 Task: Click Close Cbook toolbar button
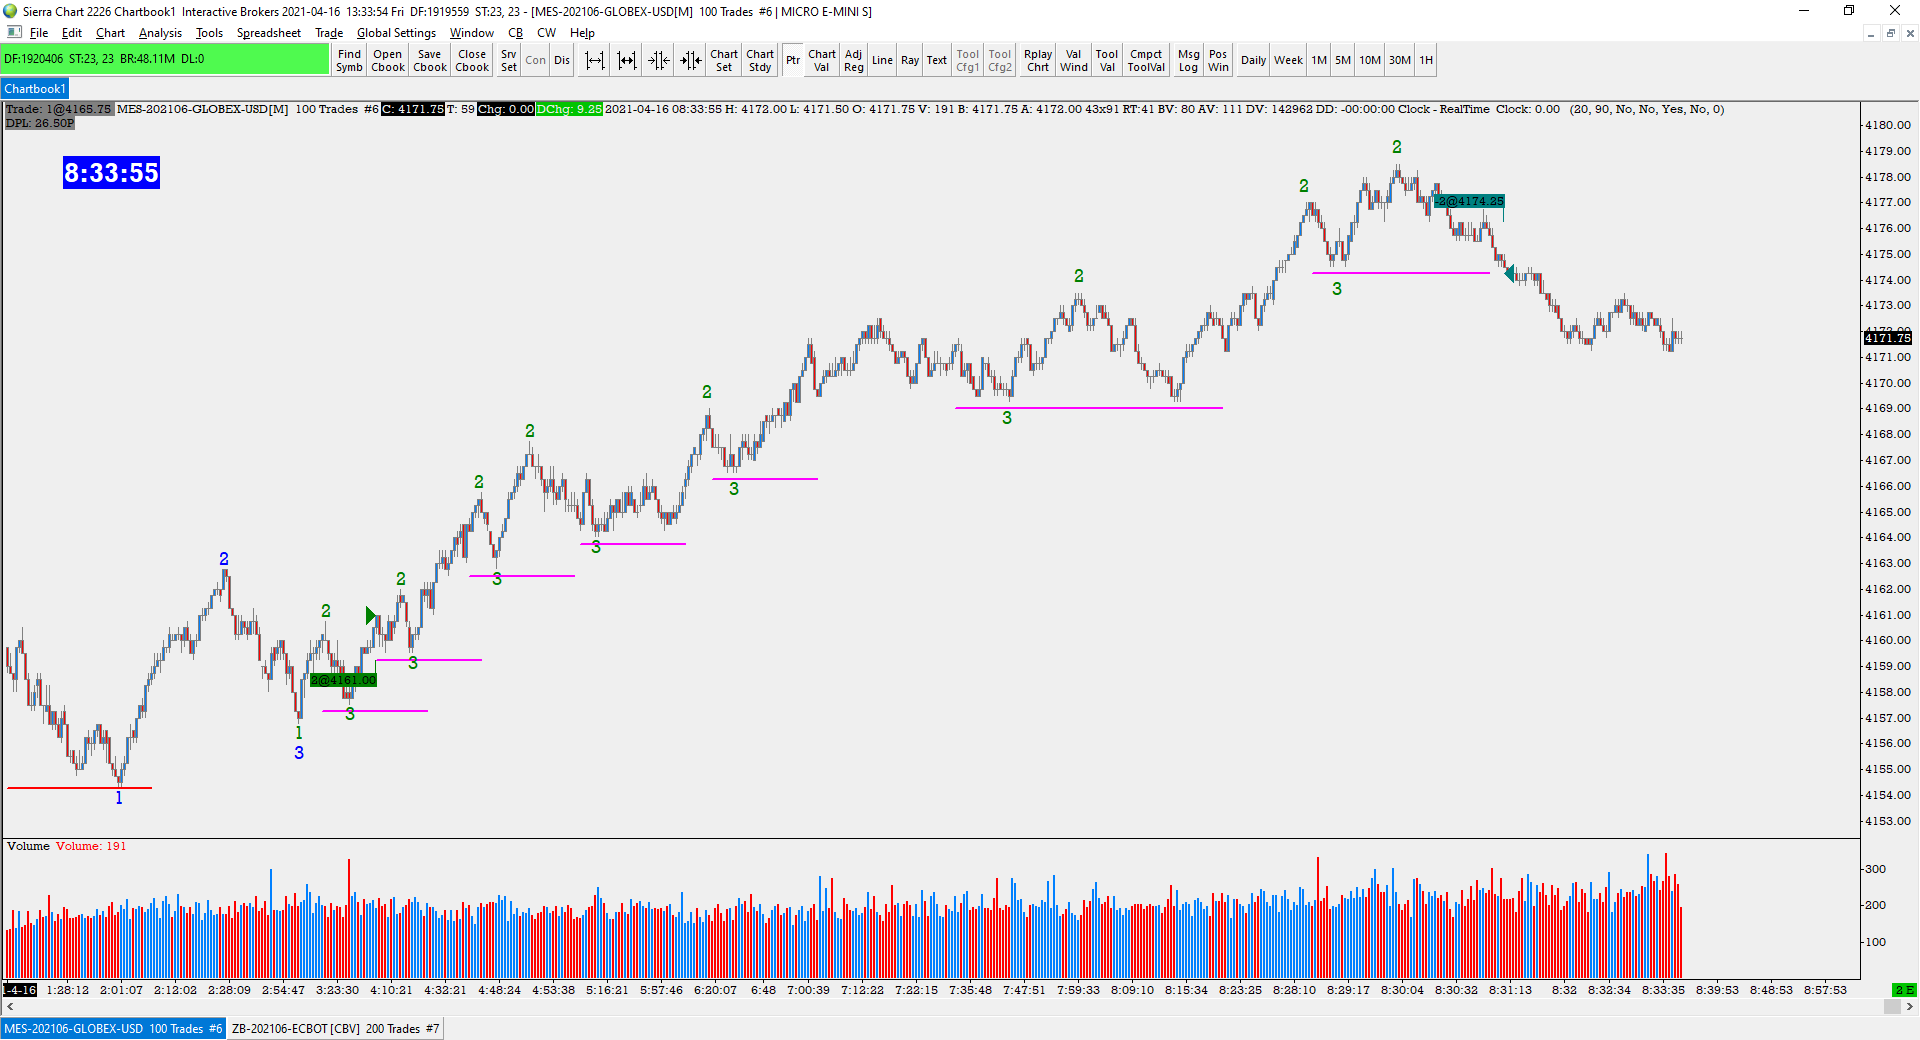coord(472,60)
